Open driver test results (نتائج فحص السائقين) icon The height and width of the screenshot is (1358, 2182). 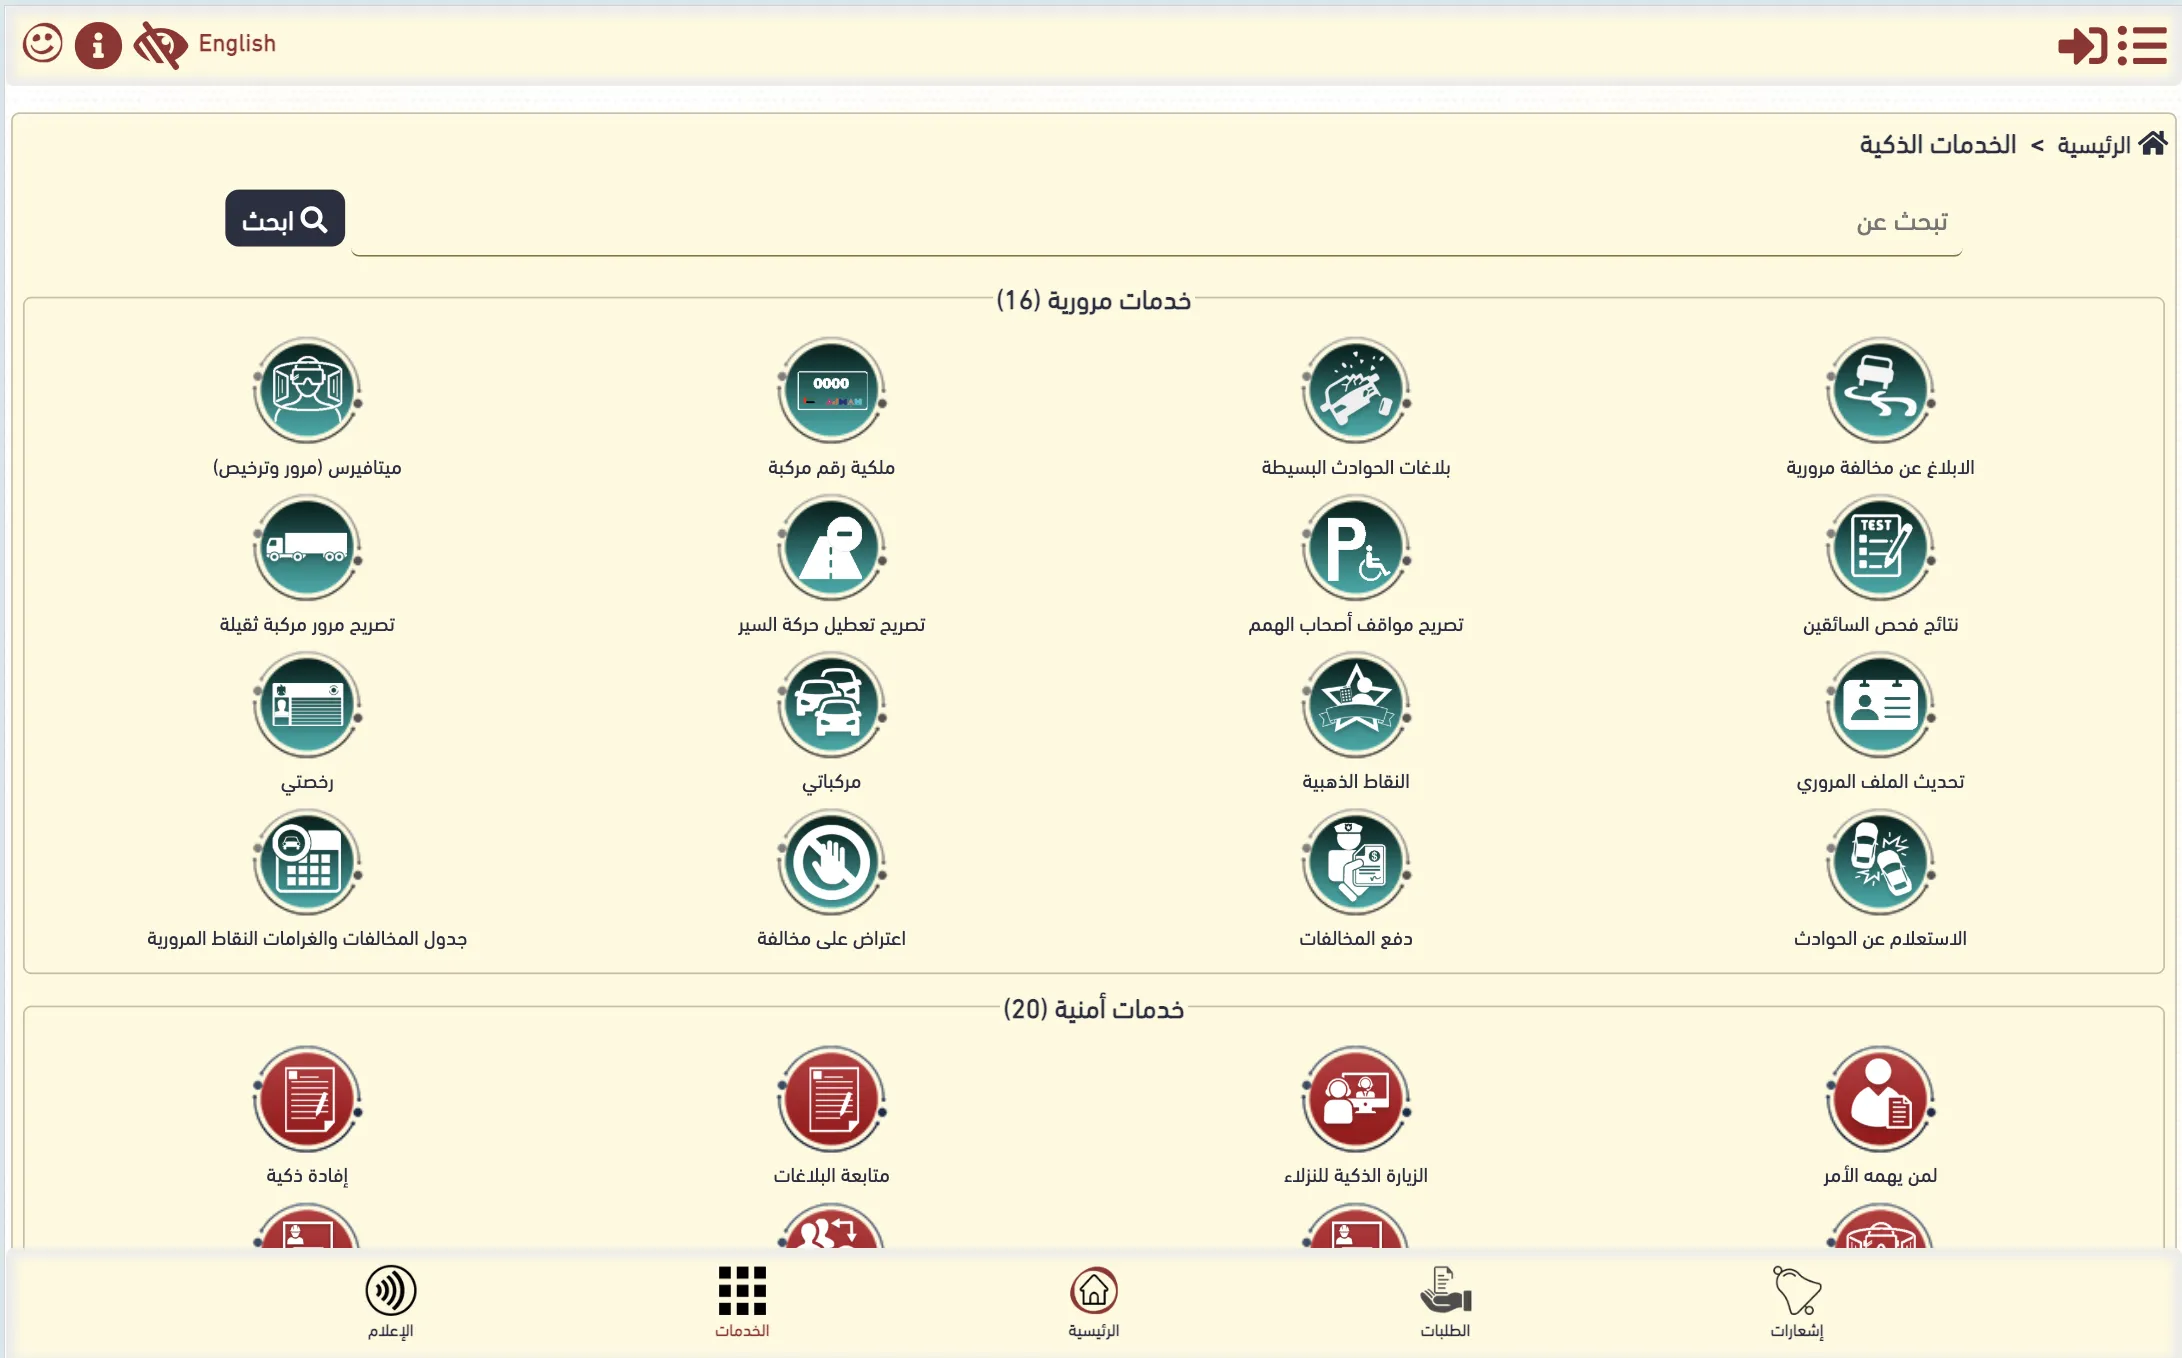(1880, 548)
